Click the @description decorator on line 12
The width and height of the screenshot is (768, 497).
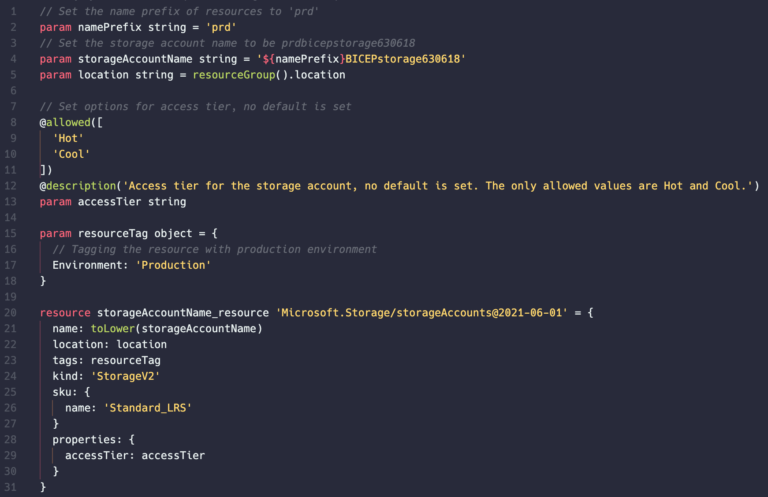78,186
